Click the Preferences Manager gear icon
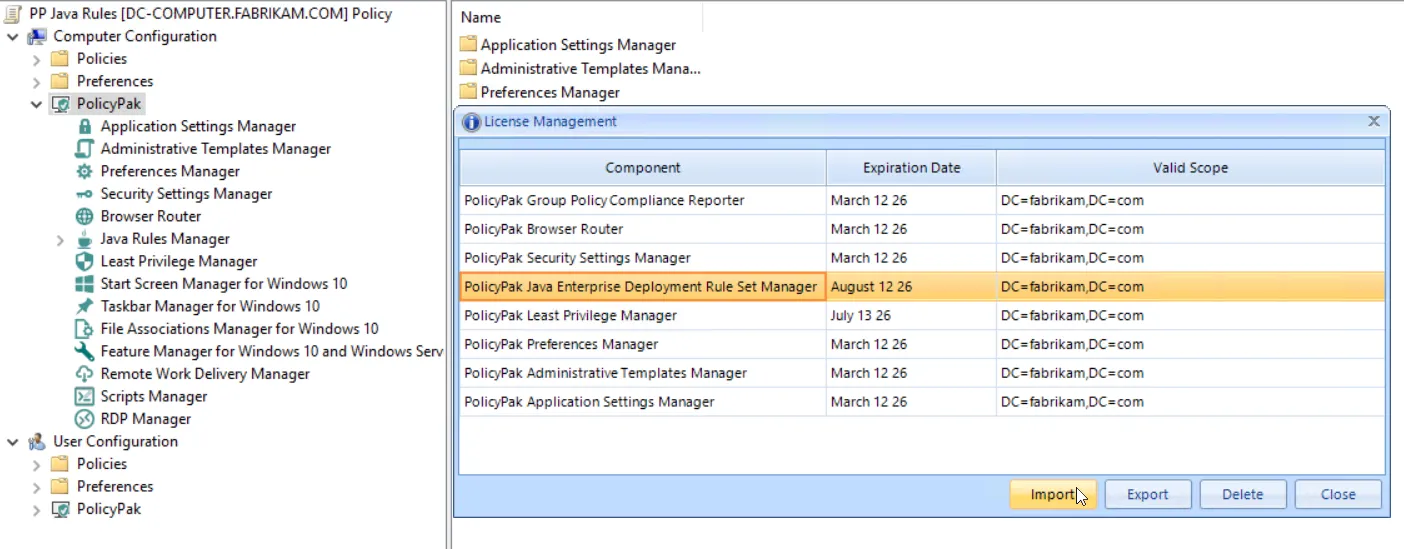 coord(84,171)
